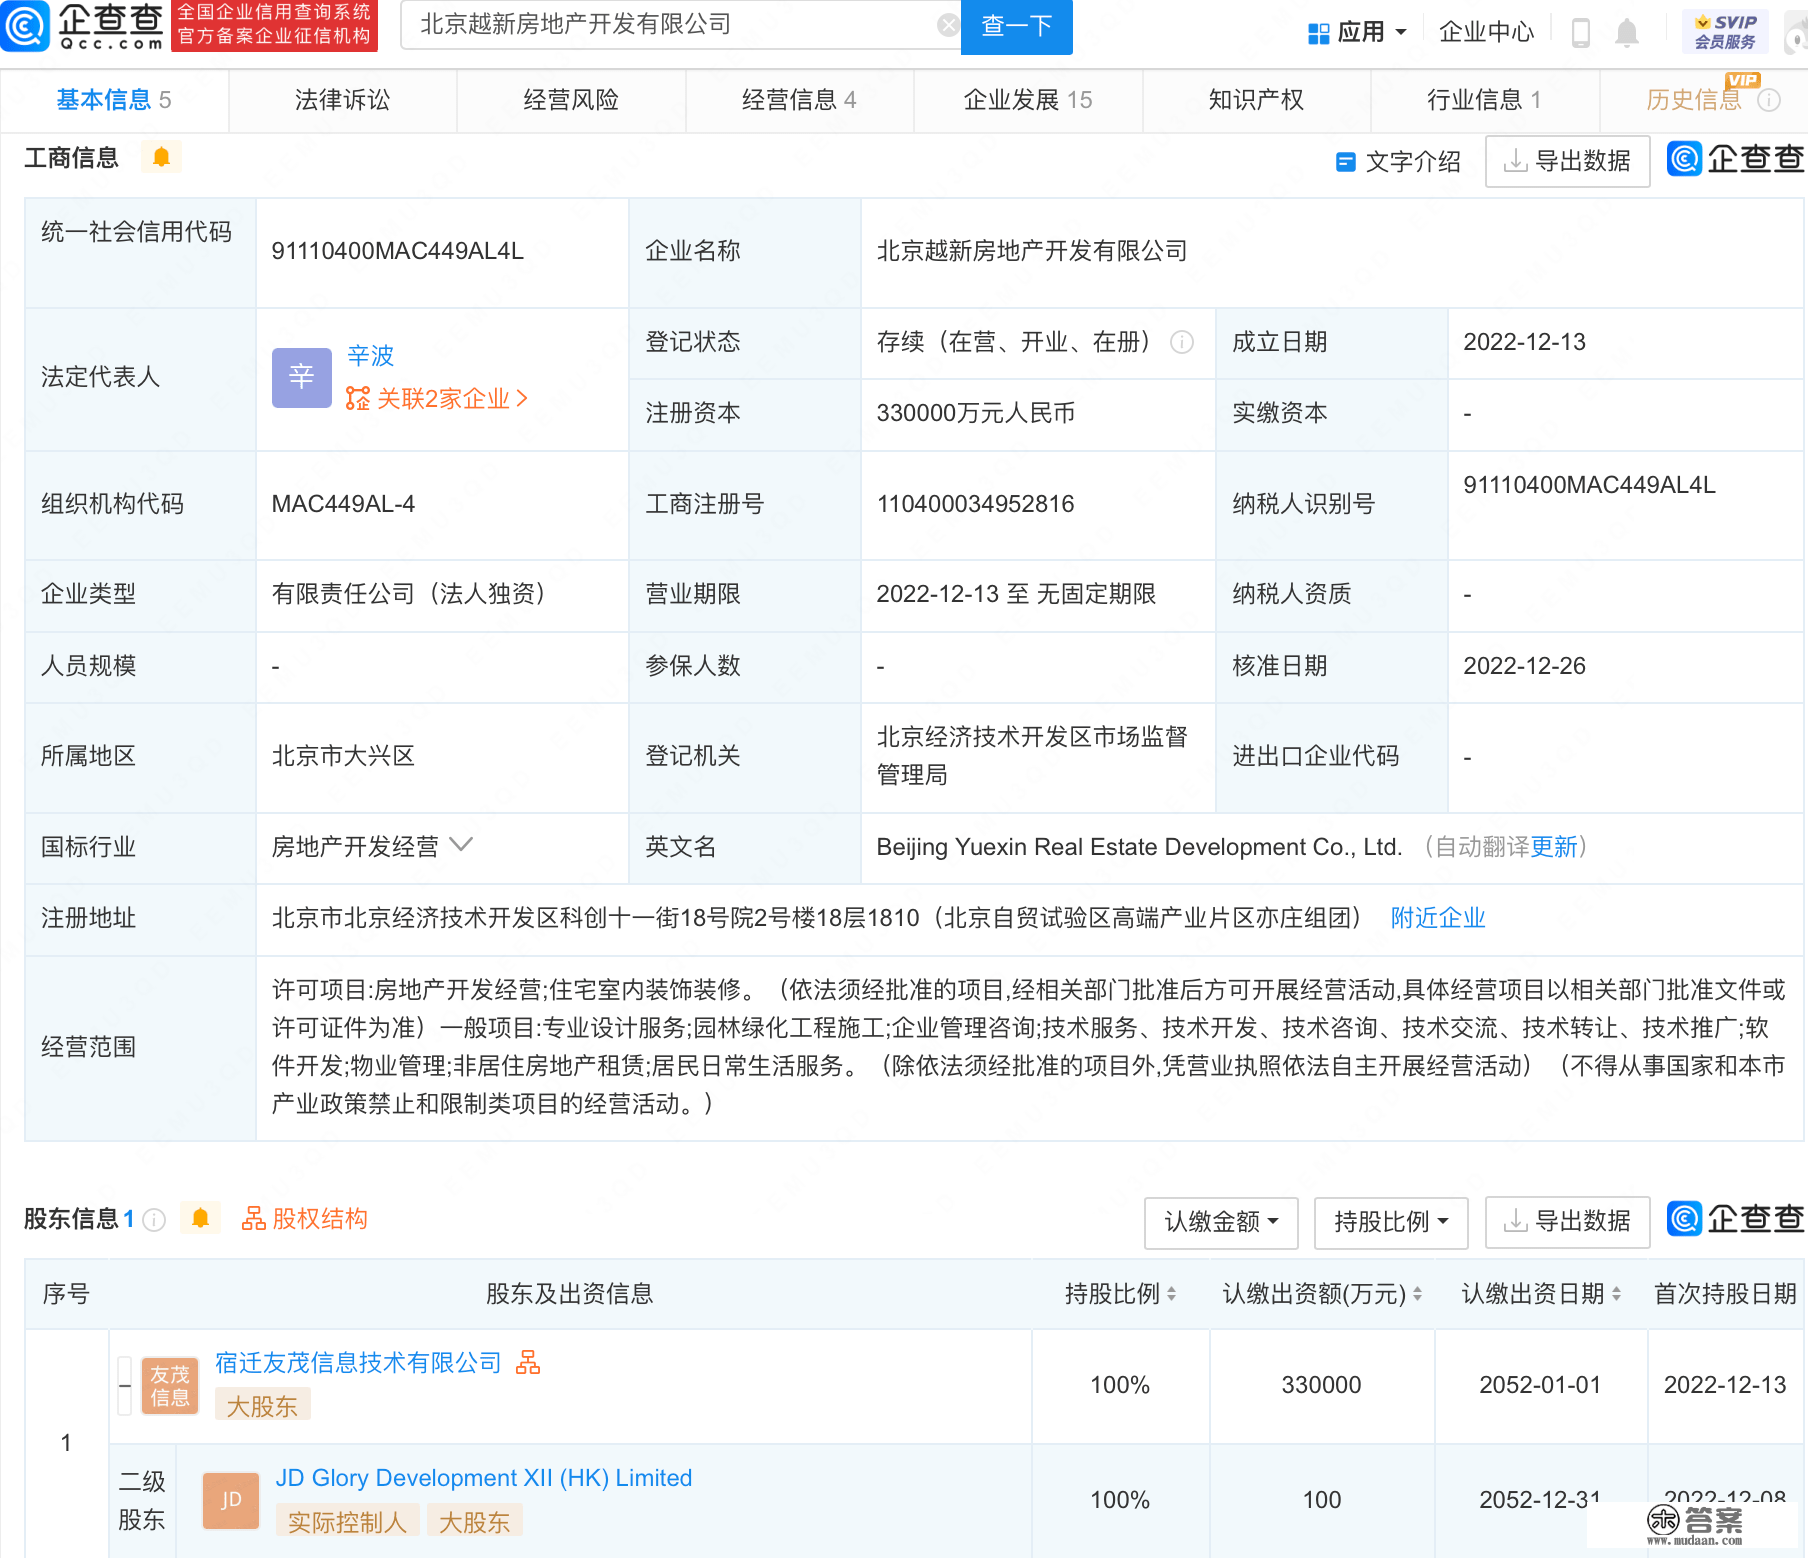Click 导出数据 in the 股东信息 section
This screenshot has width=1808, height=1558.
coord(1567,1222)
